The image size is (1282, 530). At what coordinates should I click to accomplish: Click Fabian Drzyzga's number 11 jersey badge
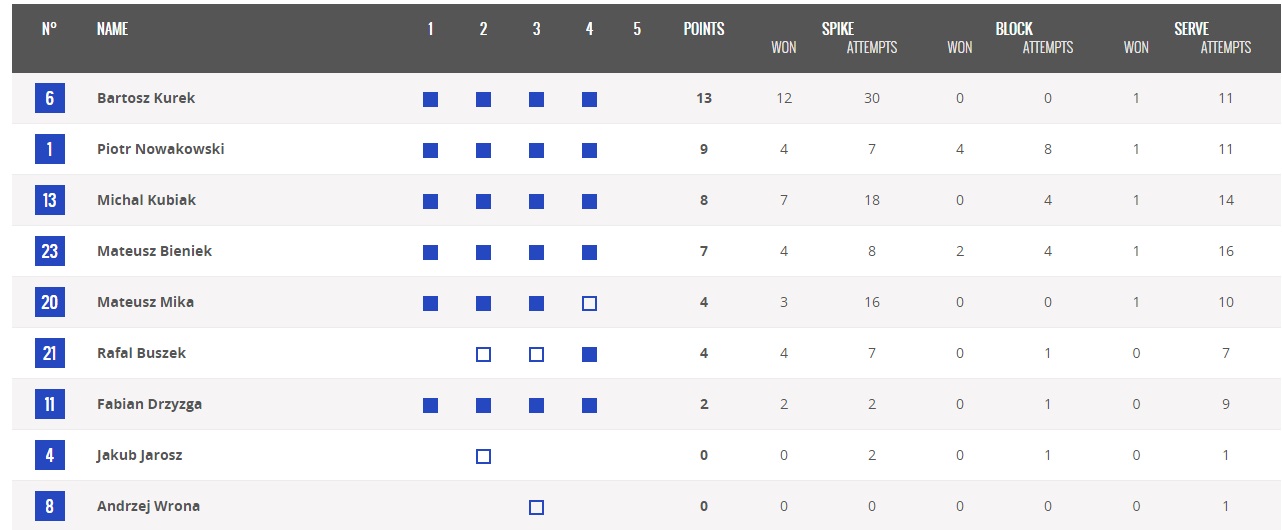tap(49, 404)
